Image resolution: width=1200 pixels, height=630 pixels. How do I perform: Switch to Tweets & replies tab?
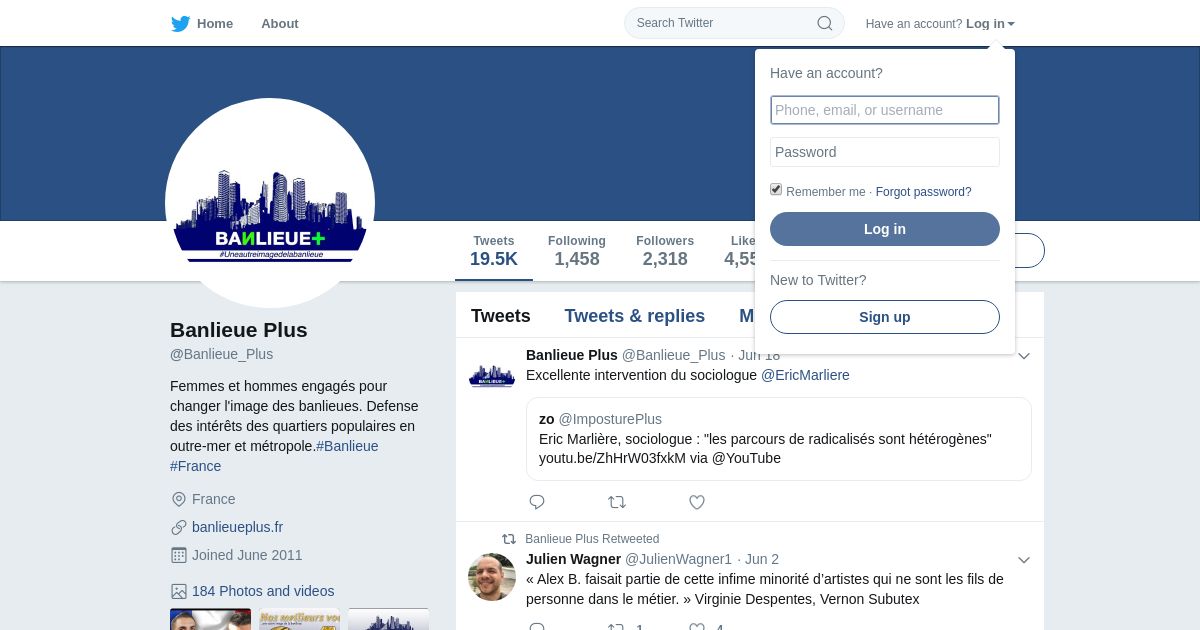pos(635,316)
